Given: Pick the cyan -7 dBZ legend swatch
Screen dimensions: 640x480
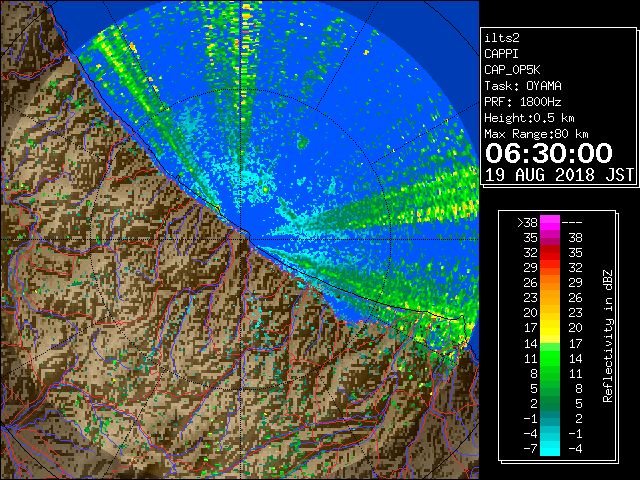Looking at the screenshot, I should pyautogui.click(x=550, y=448).
